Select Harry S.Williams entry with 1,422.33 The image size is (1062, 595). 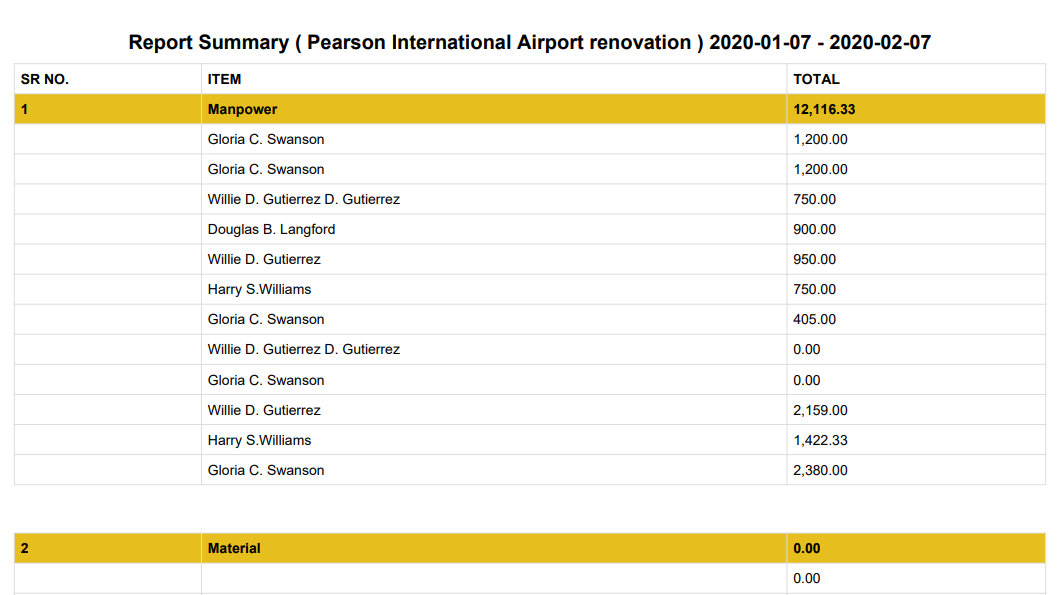pyautogui.click(x=259, y=440)
